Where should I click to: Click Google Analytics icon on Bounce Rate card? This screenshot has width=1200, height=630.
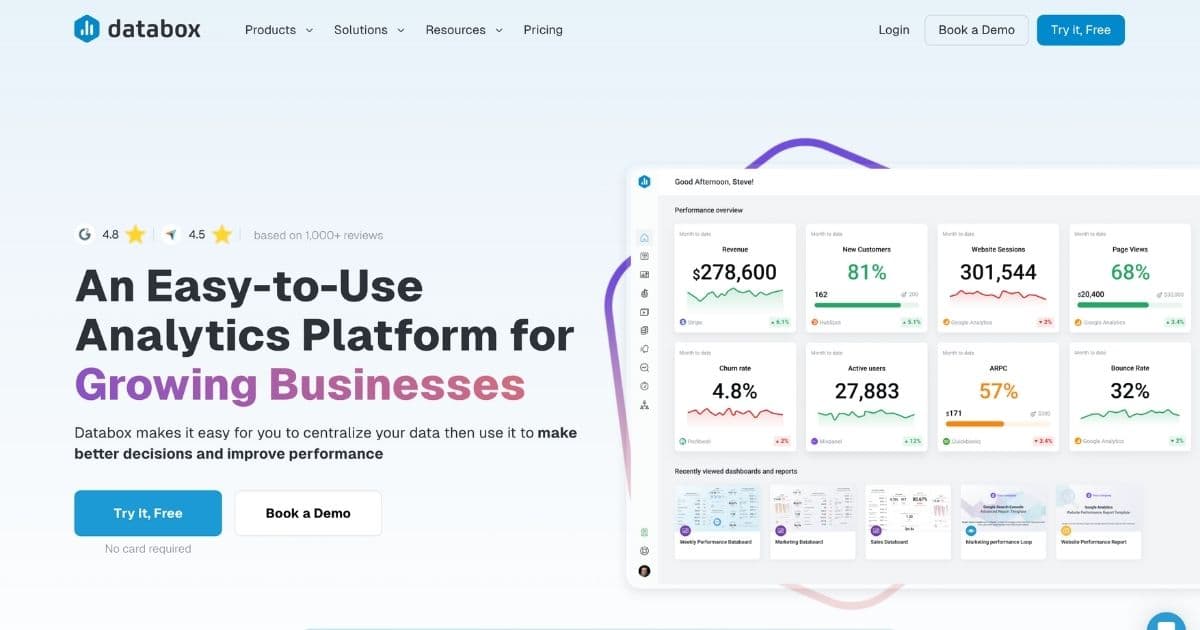pyautogui.click(x=1078, y=441)
